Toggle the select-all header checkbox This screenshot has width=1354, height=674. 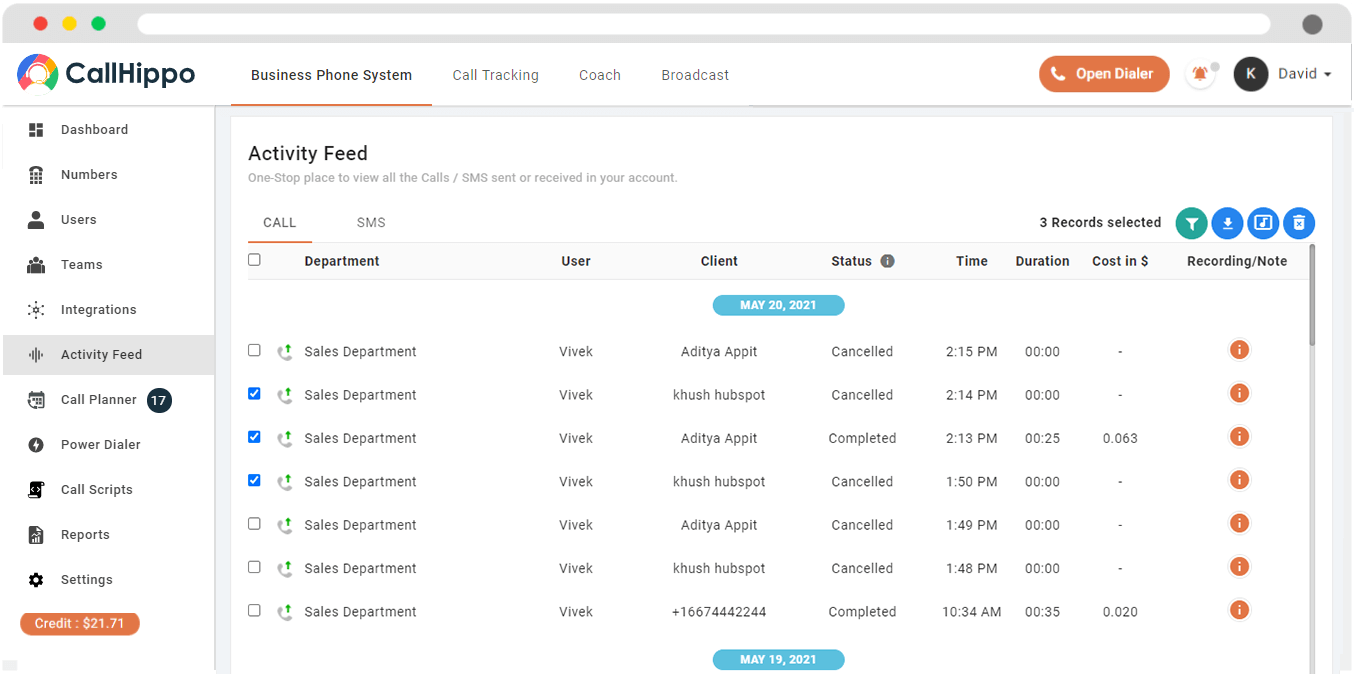pyautogui.click(x=254, y=260)
